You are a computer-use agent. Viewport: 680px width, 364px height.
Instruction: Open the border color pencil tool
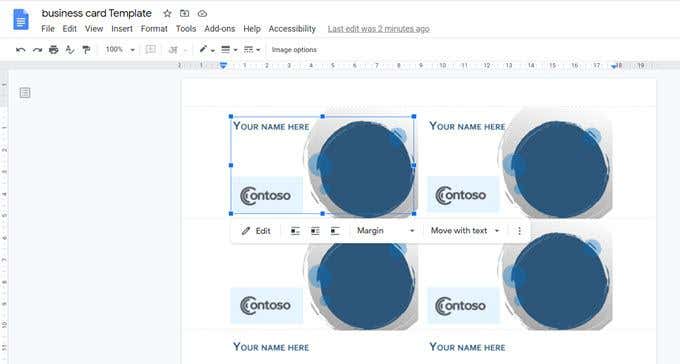(x=206, y=49)
